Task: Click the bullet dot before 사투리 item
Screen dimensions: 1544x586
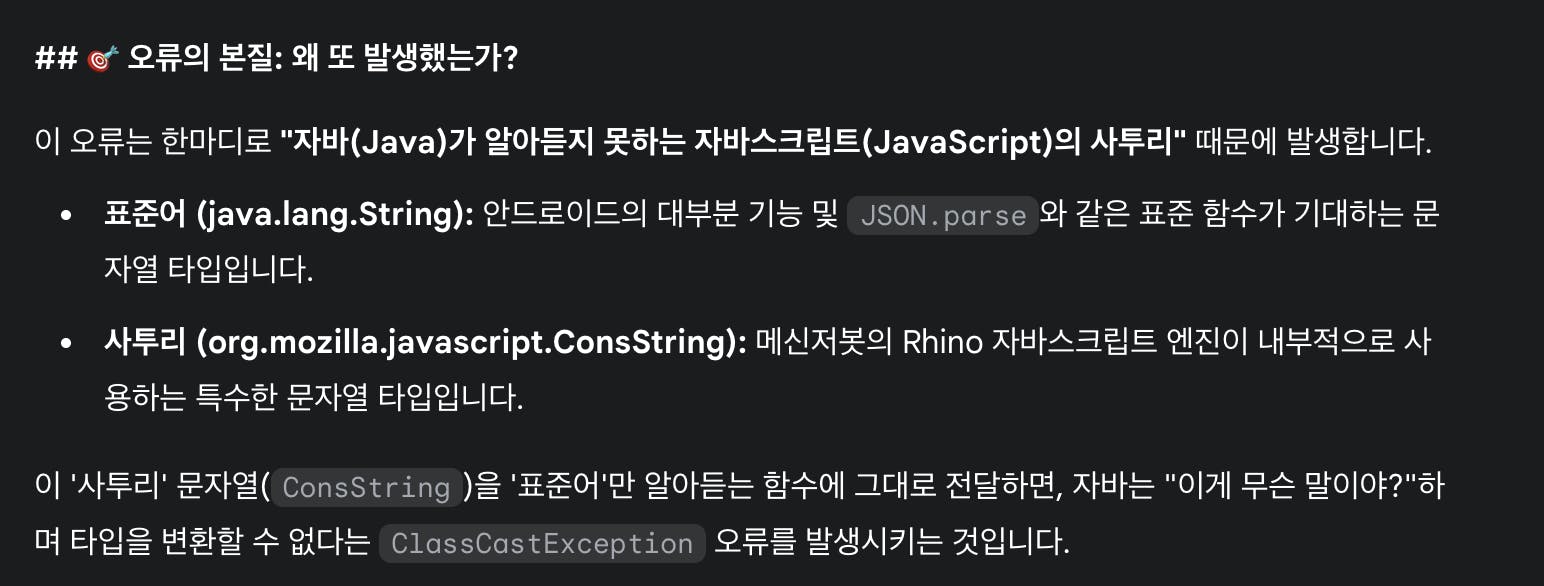Action: 67,343
